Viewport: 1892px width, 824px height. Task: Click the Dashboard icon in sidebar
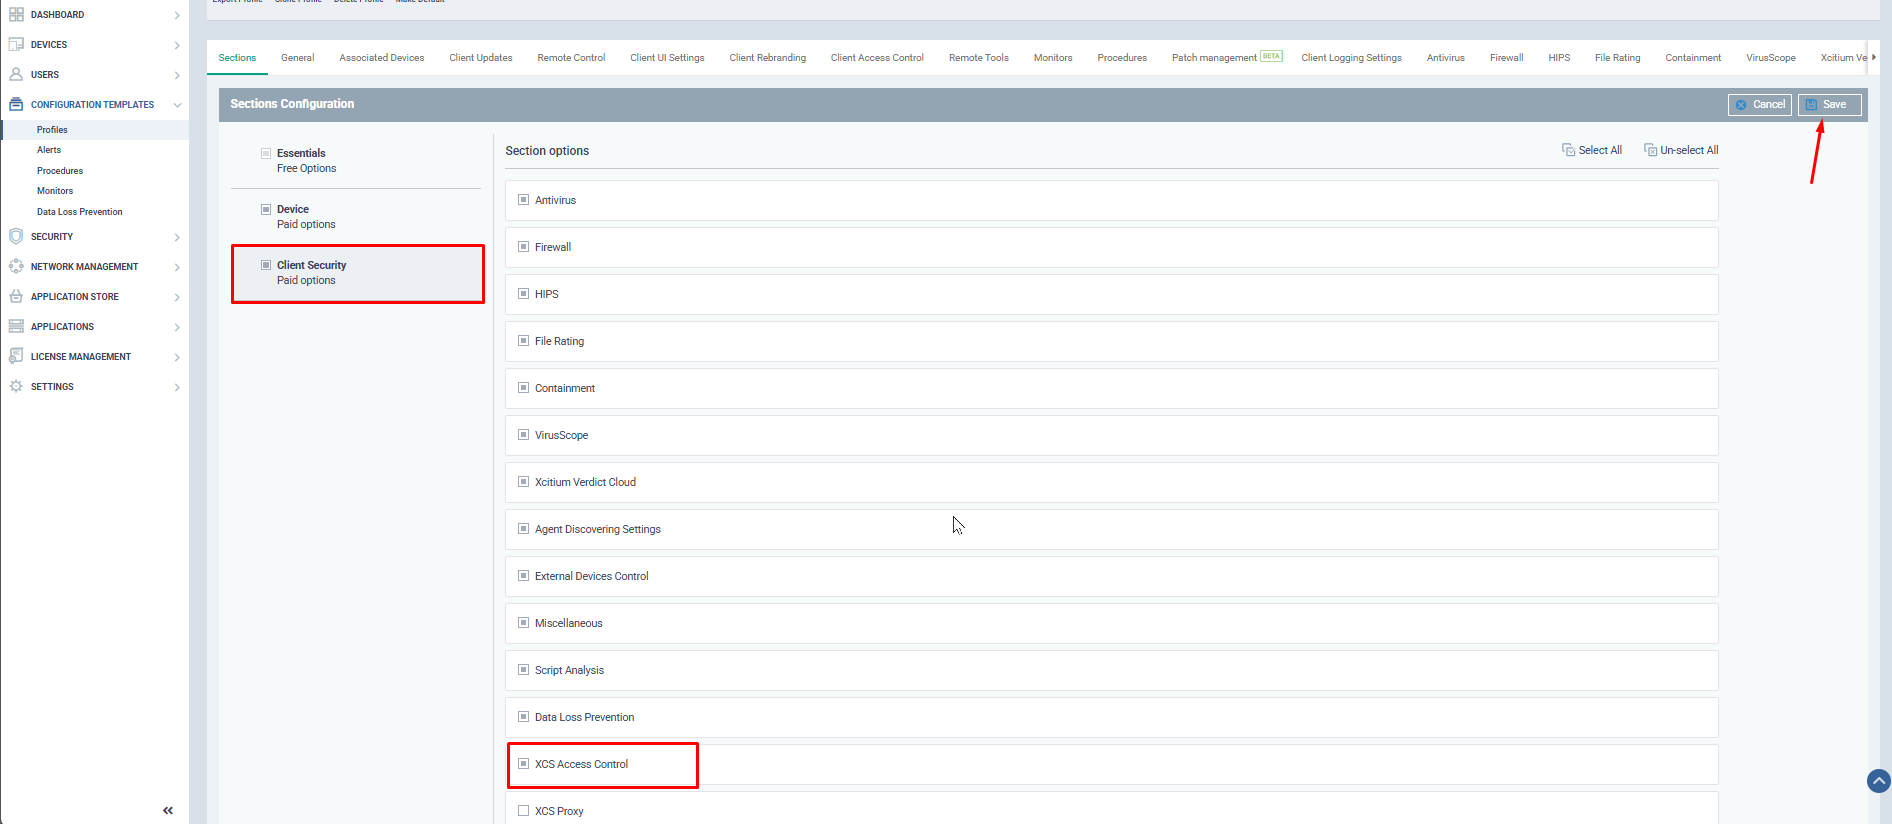pyautogui.click(x=16, y=15)
